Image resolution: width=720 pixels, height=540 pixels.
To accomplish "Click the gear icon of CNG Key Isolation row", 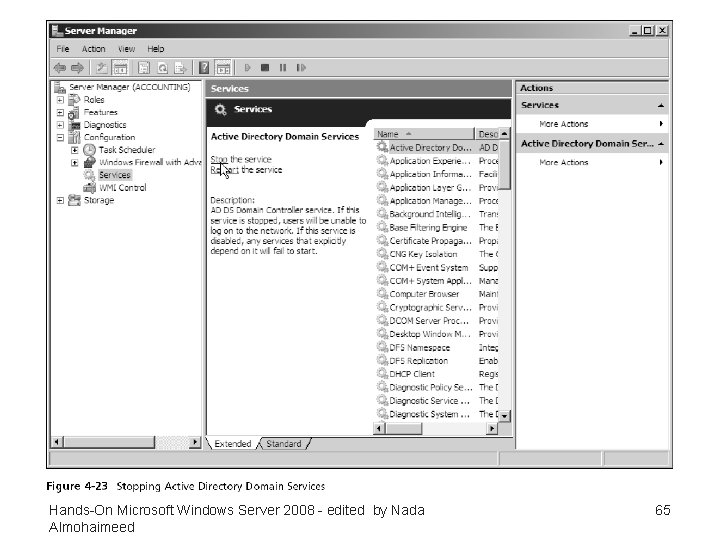I will (x=382, y=253).
